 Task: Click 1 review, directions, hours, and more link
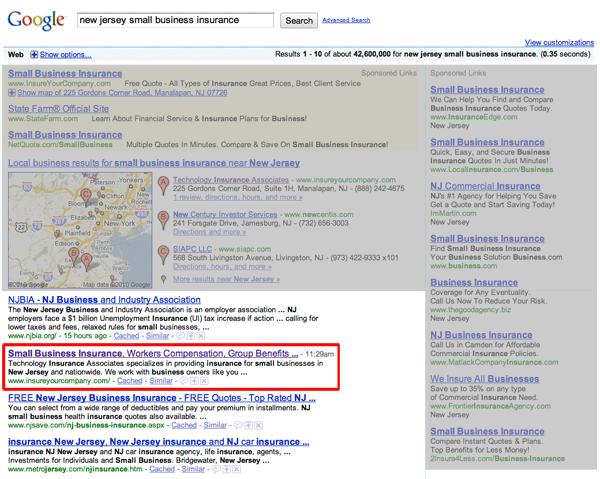[238, 197]
